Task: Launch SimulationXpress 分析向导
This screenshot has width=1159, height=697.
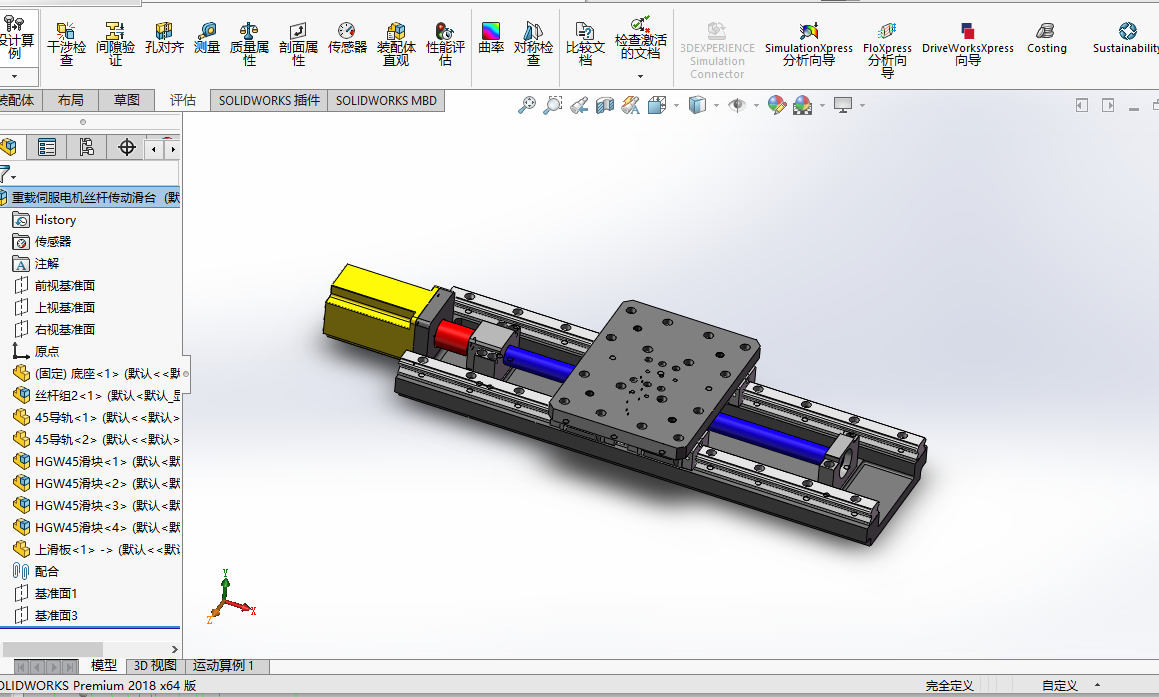Action: [x=809, y=46]
